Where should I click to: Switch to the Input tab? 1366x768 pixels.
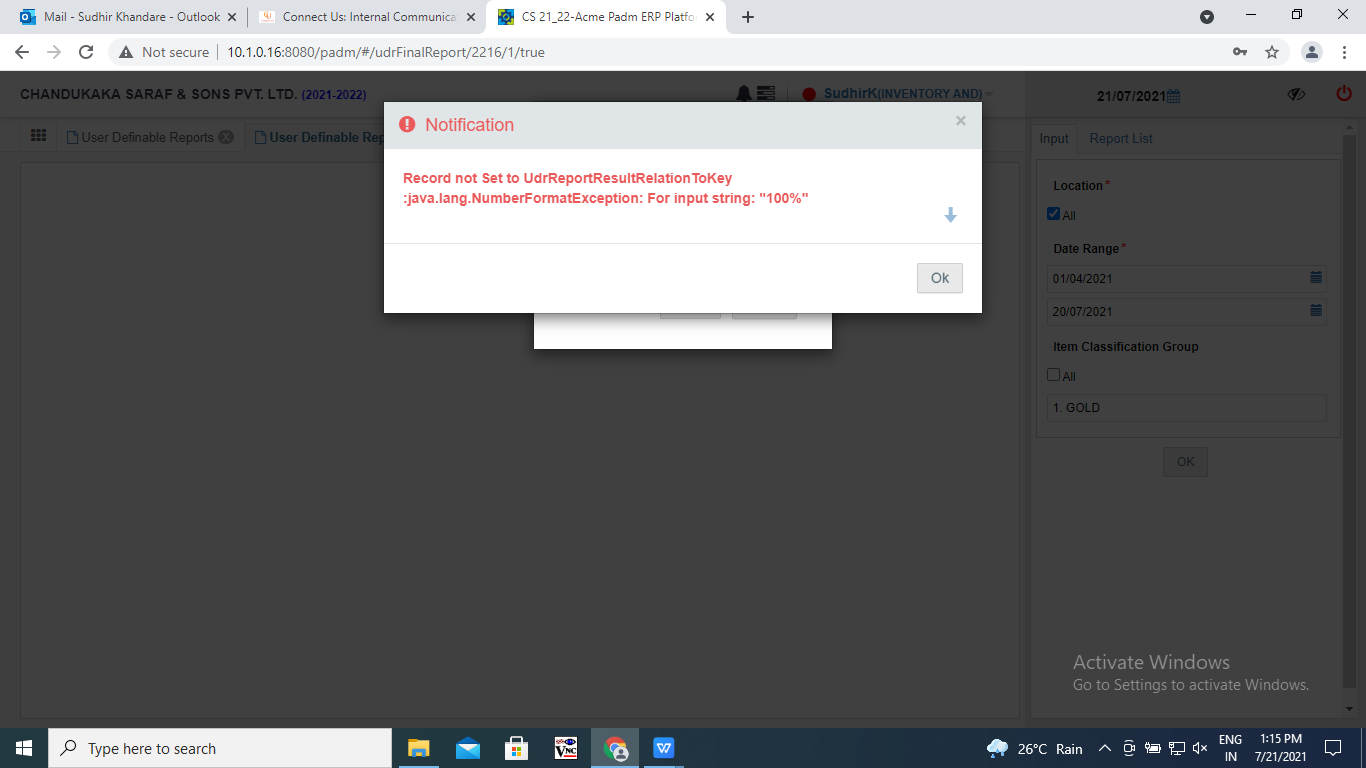coord(1054,138)
